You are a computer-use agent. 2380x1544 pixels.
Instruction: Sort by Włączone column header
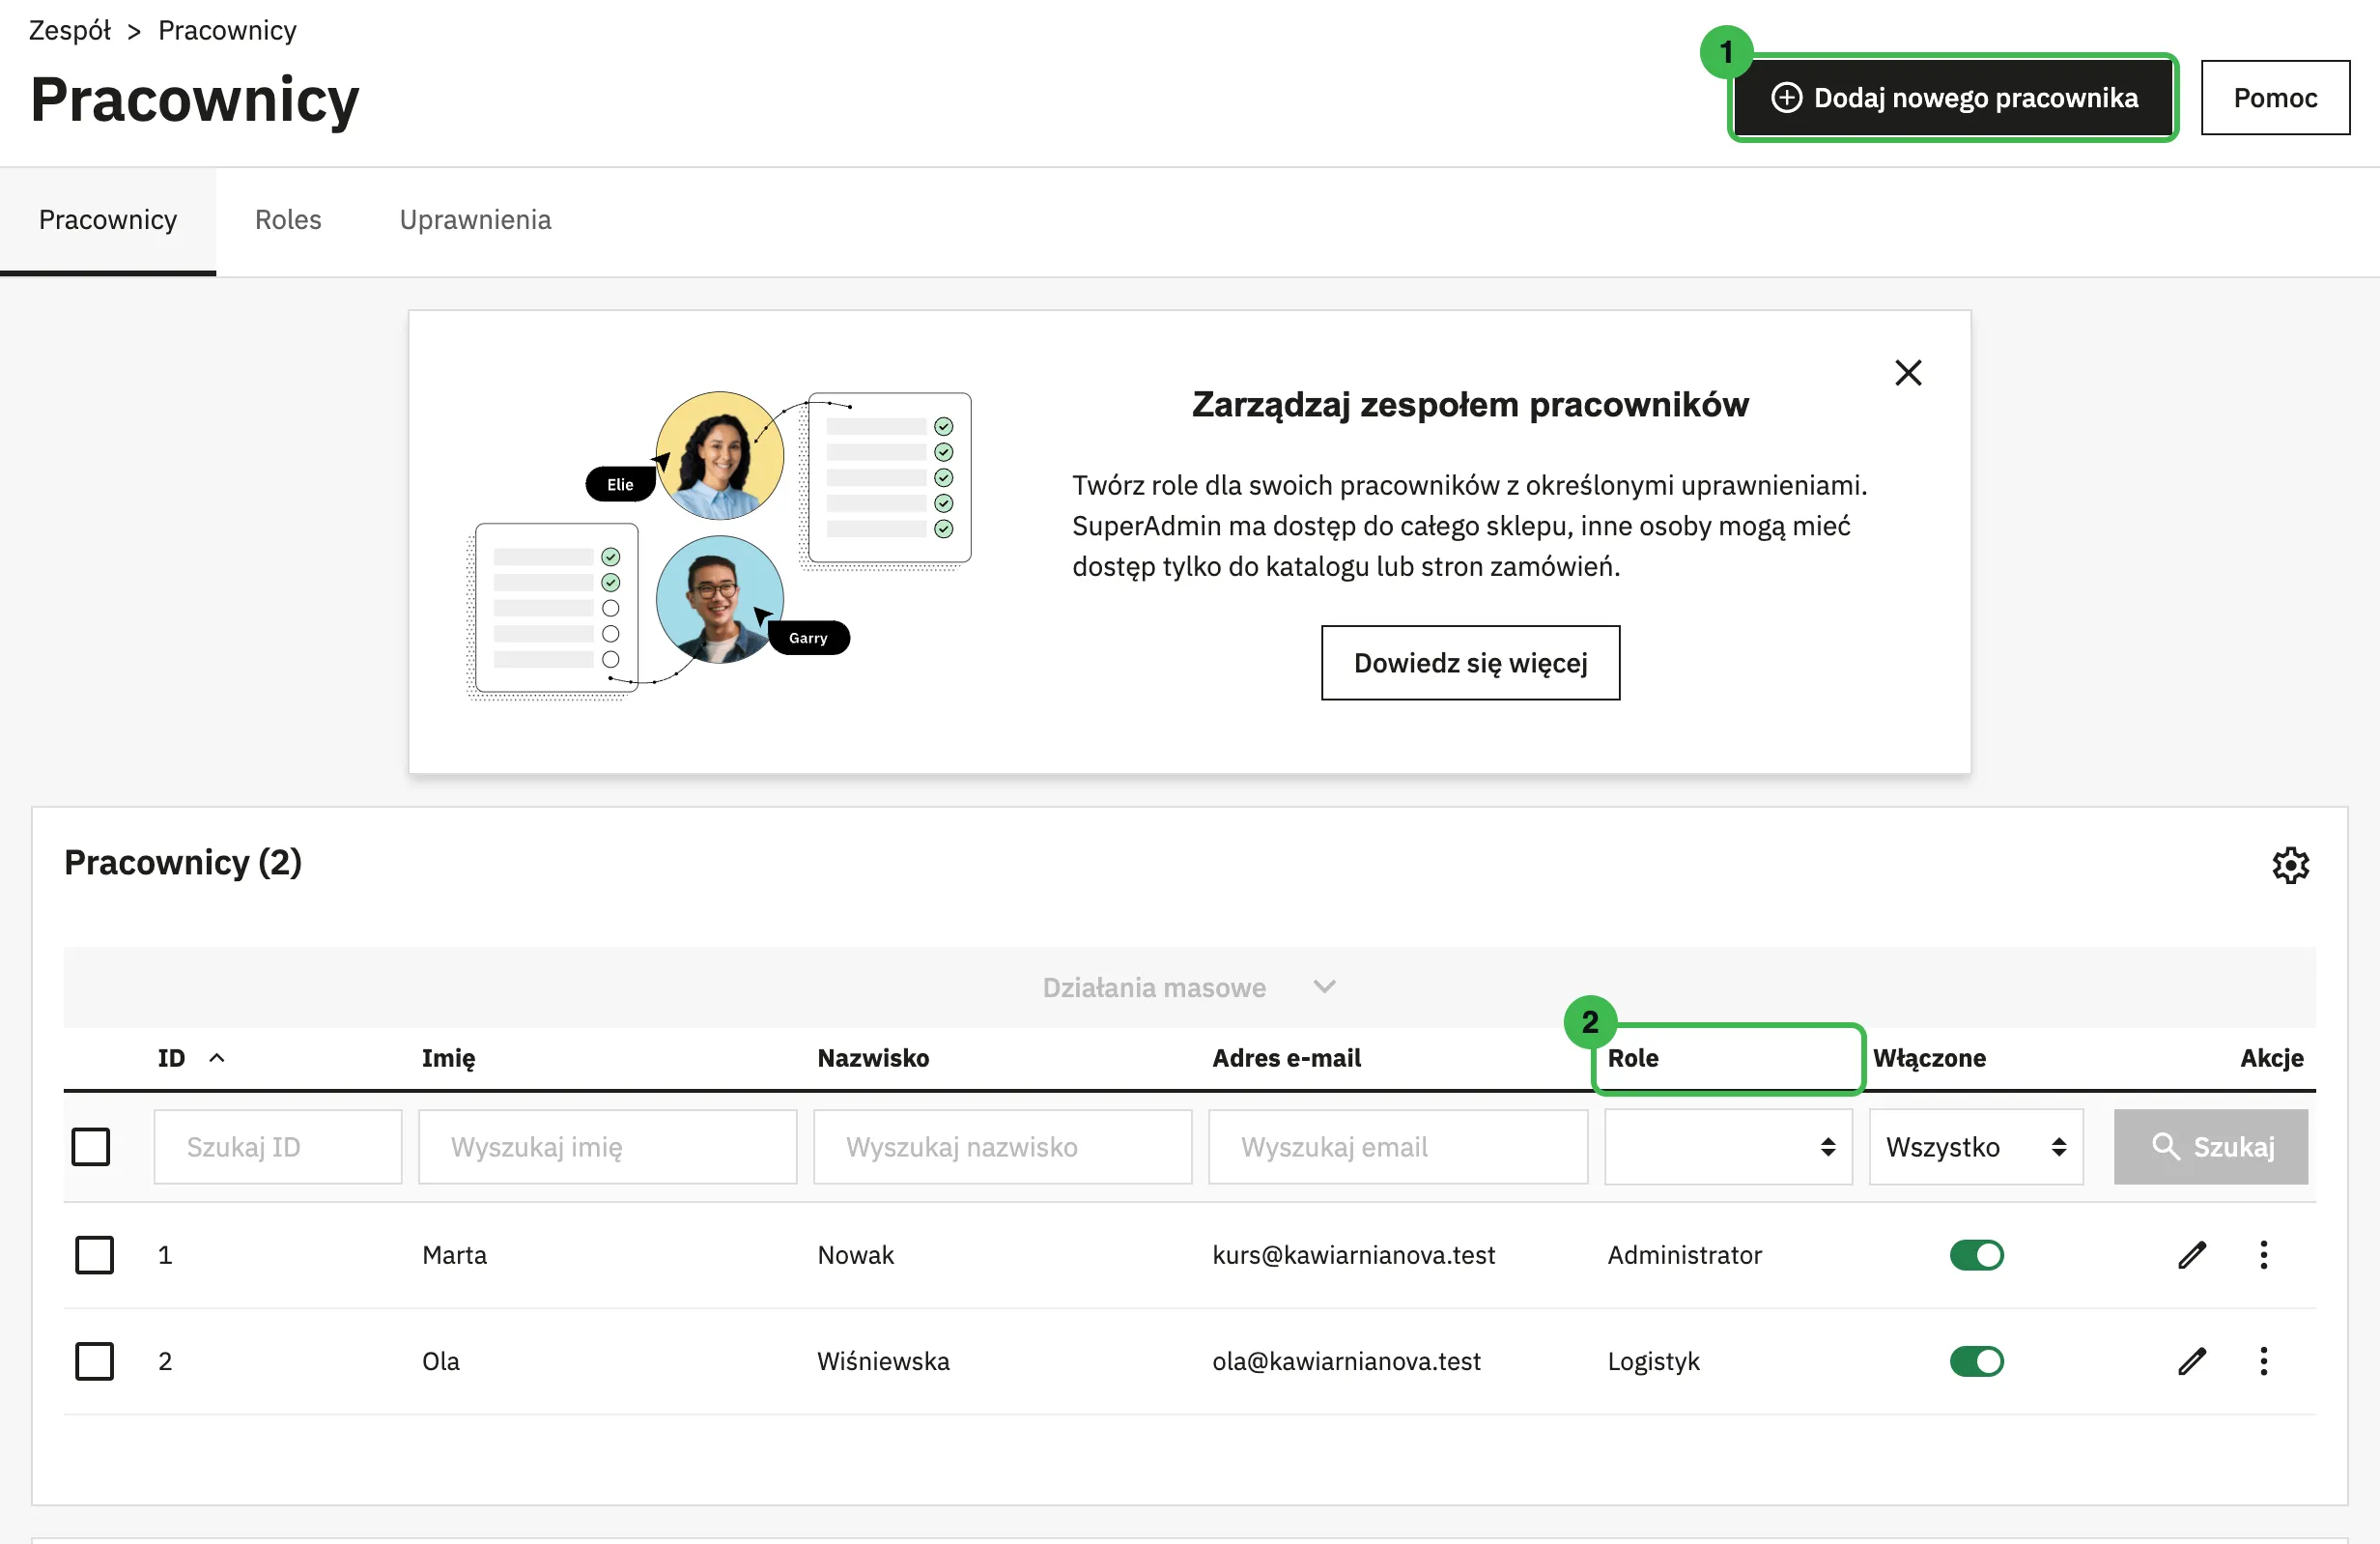(x=1929, y=1058)
